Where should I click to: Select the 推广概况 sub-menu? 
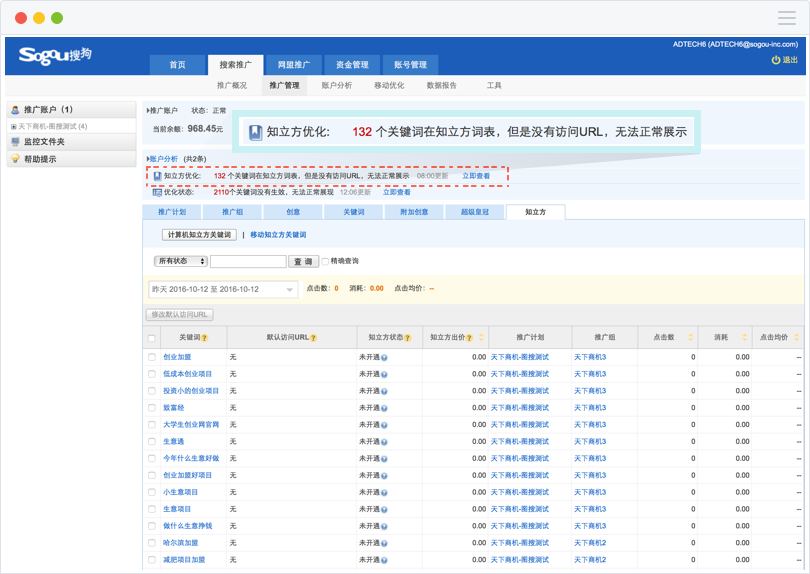pyautogui.click(x=232, y=85)
